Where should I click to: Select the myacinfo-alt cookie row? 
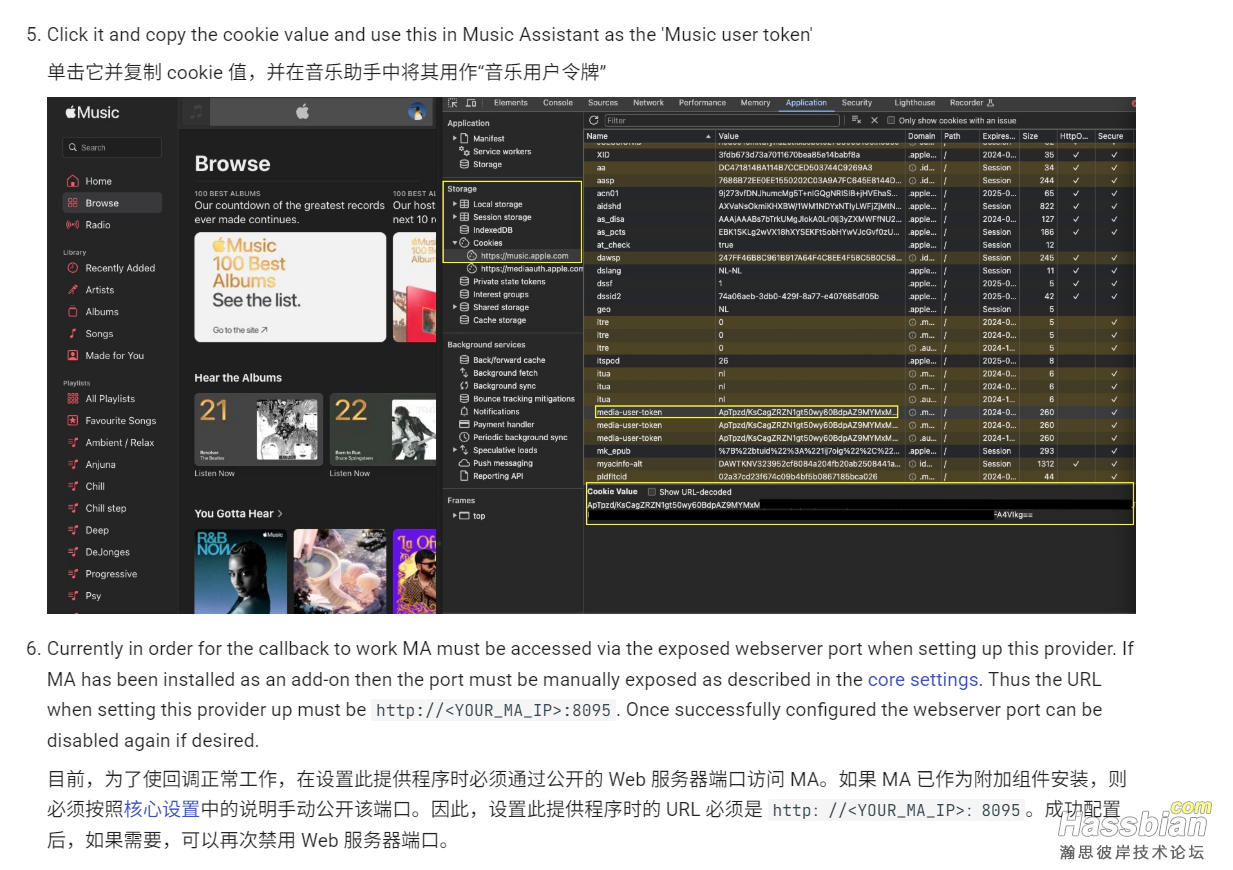(859, 464)
